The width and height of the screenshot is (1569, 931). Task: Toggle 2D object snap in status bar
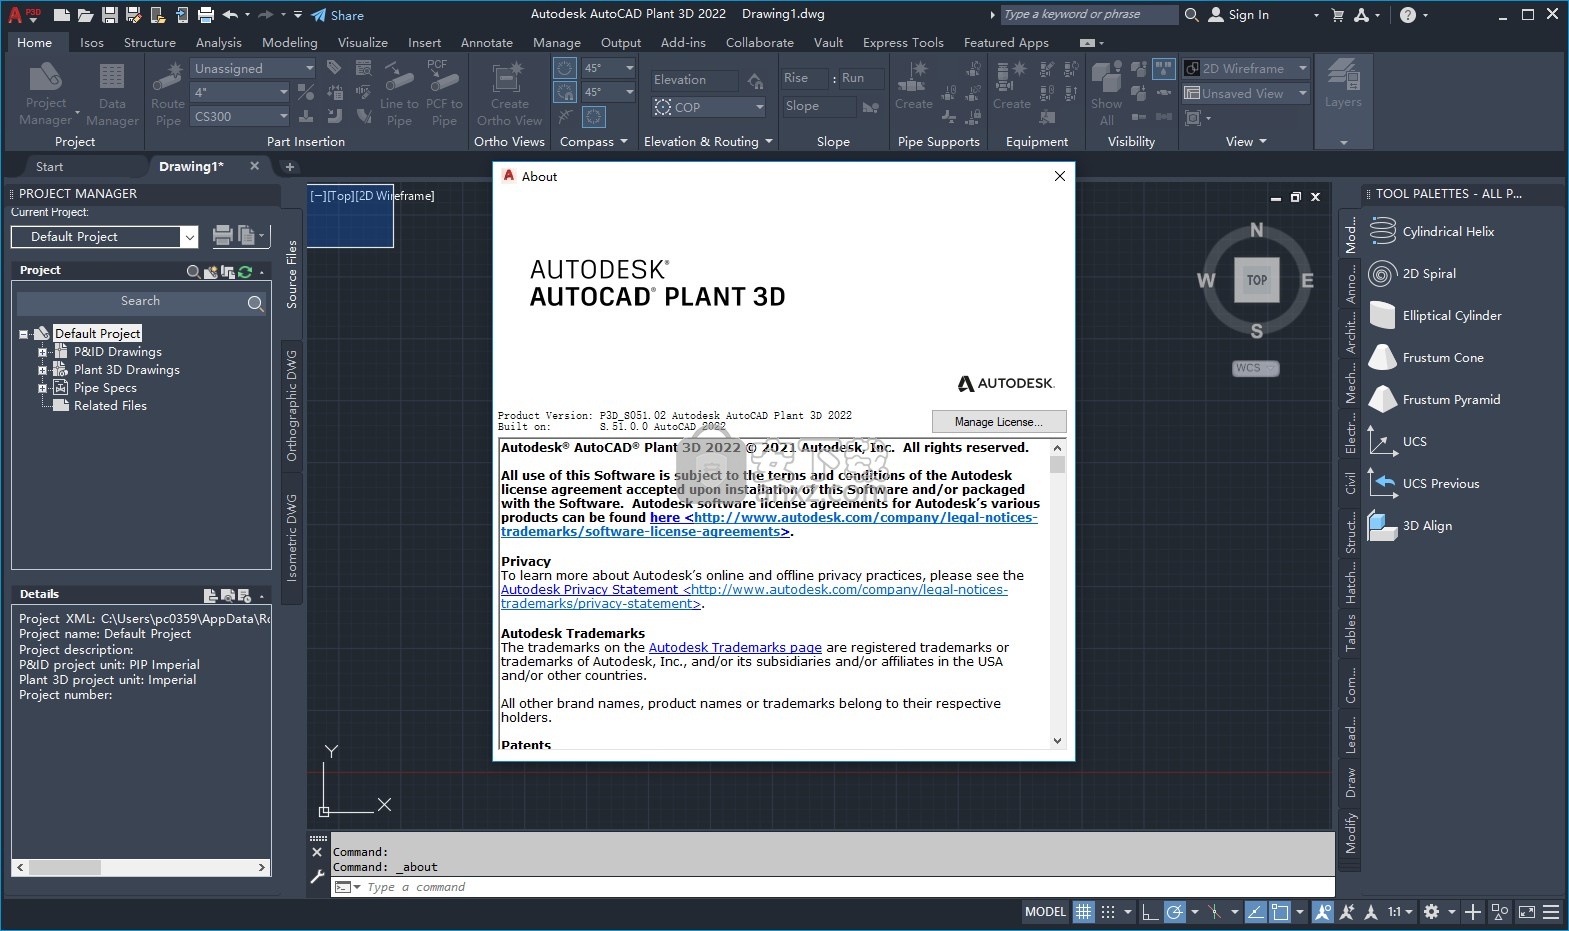(1280, 912)
